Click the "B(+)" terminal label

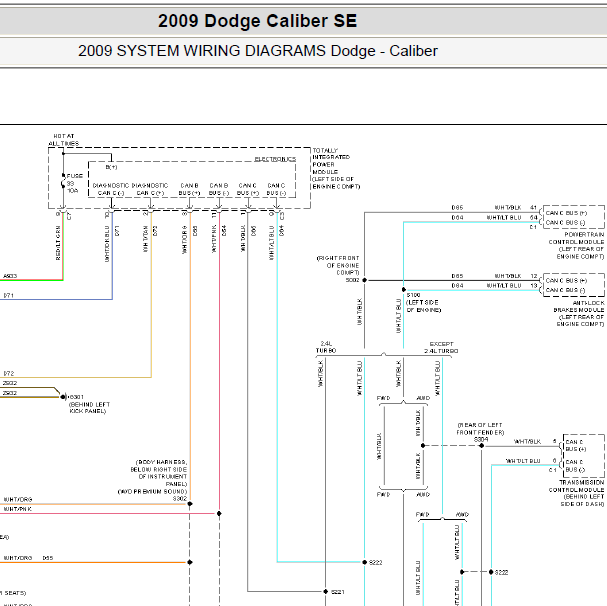point(111,167)
